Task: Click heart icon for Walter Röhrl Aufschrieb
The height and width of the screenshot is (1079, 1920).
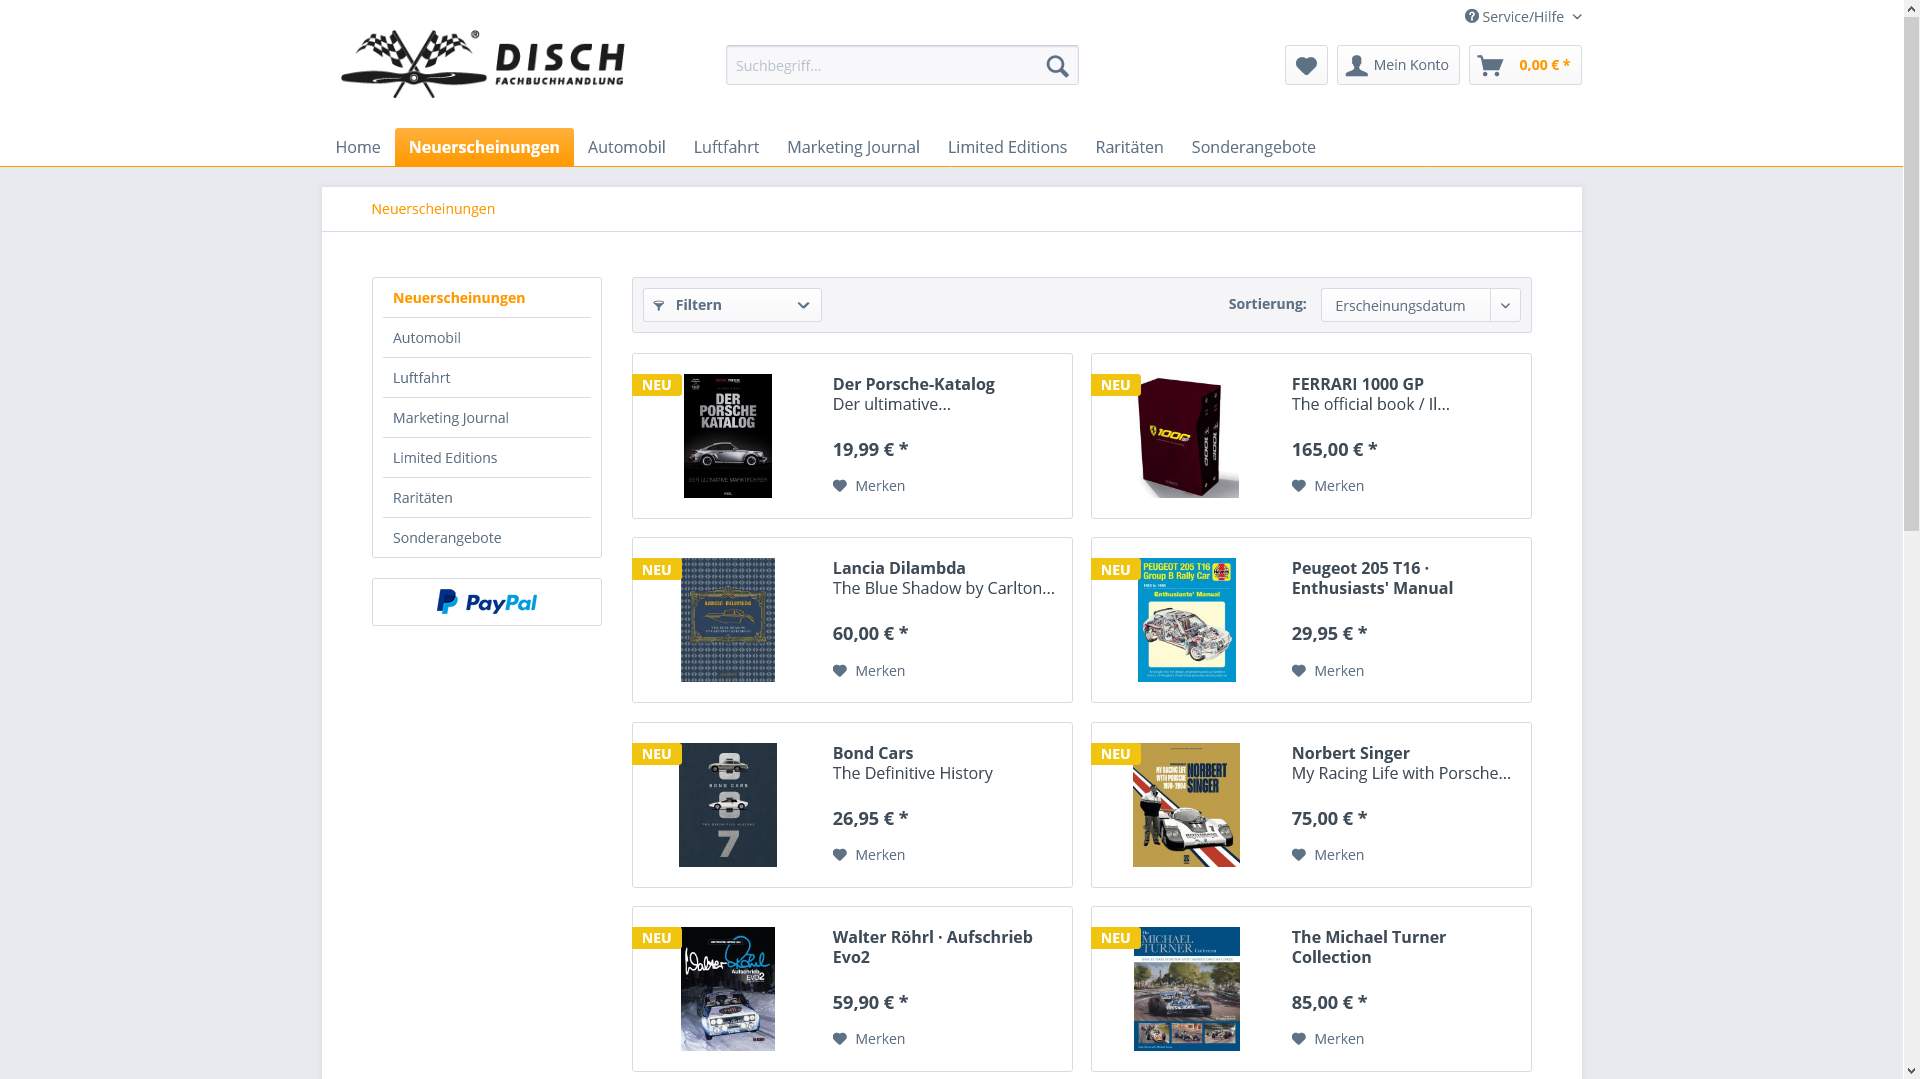Action: coord(840,1039)
